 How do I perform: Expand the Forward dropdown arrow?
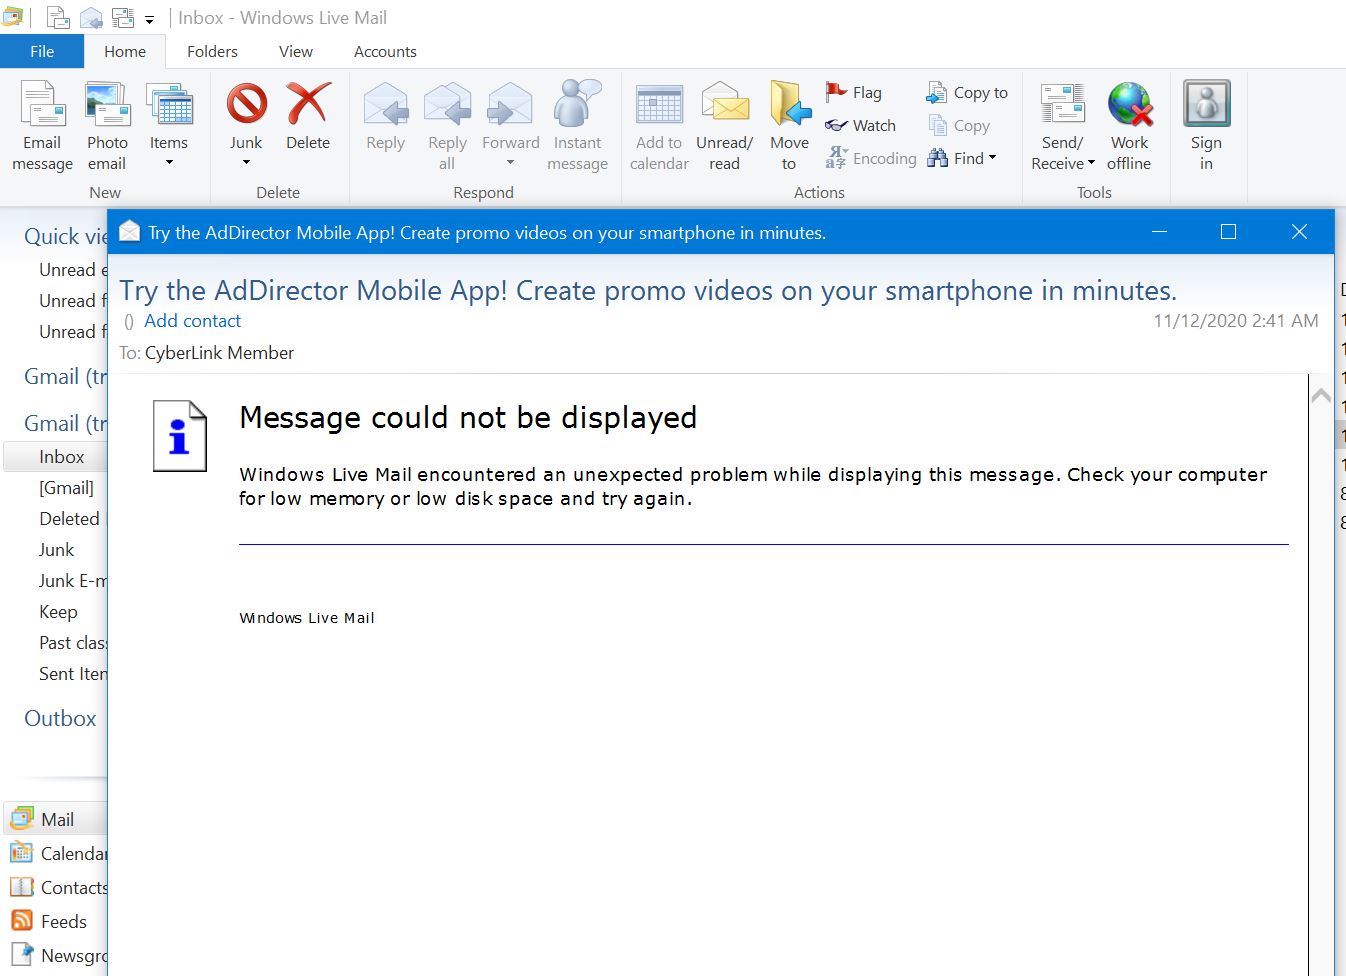[x=510, y=163]
